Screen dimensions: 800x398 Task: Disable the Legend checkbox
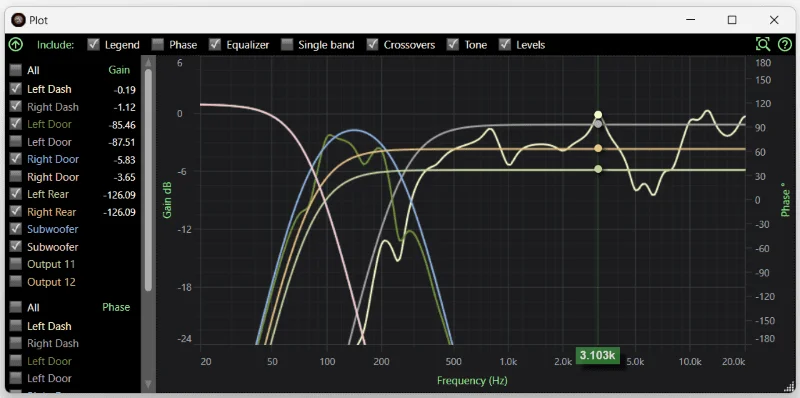pyautogui.click(x=93, y=44)
